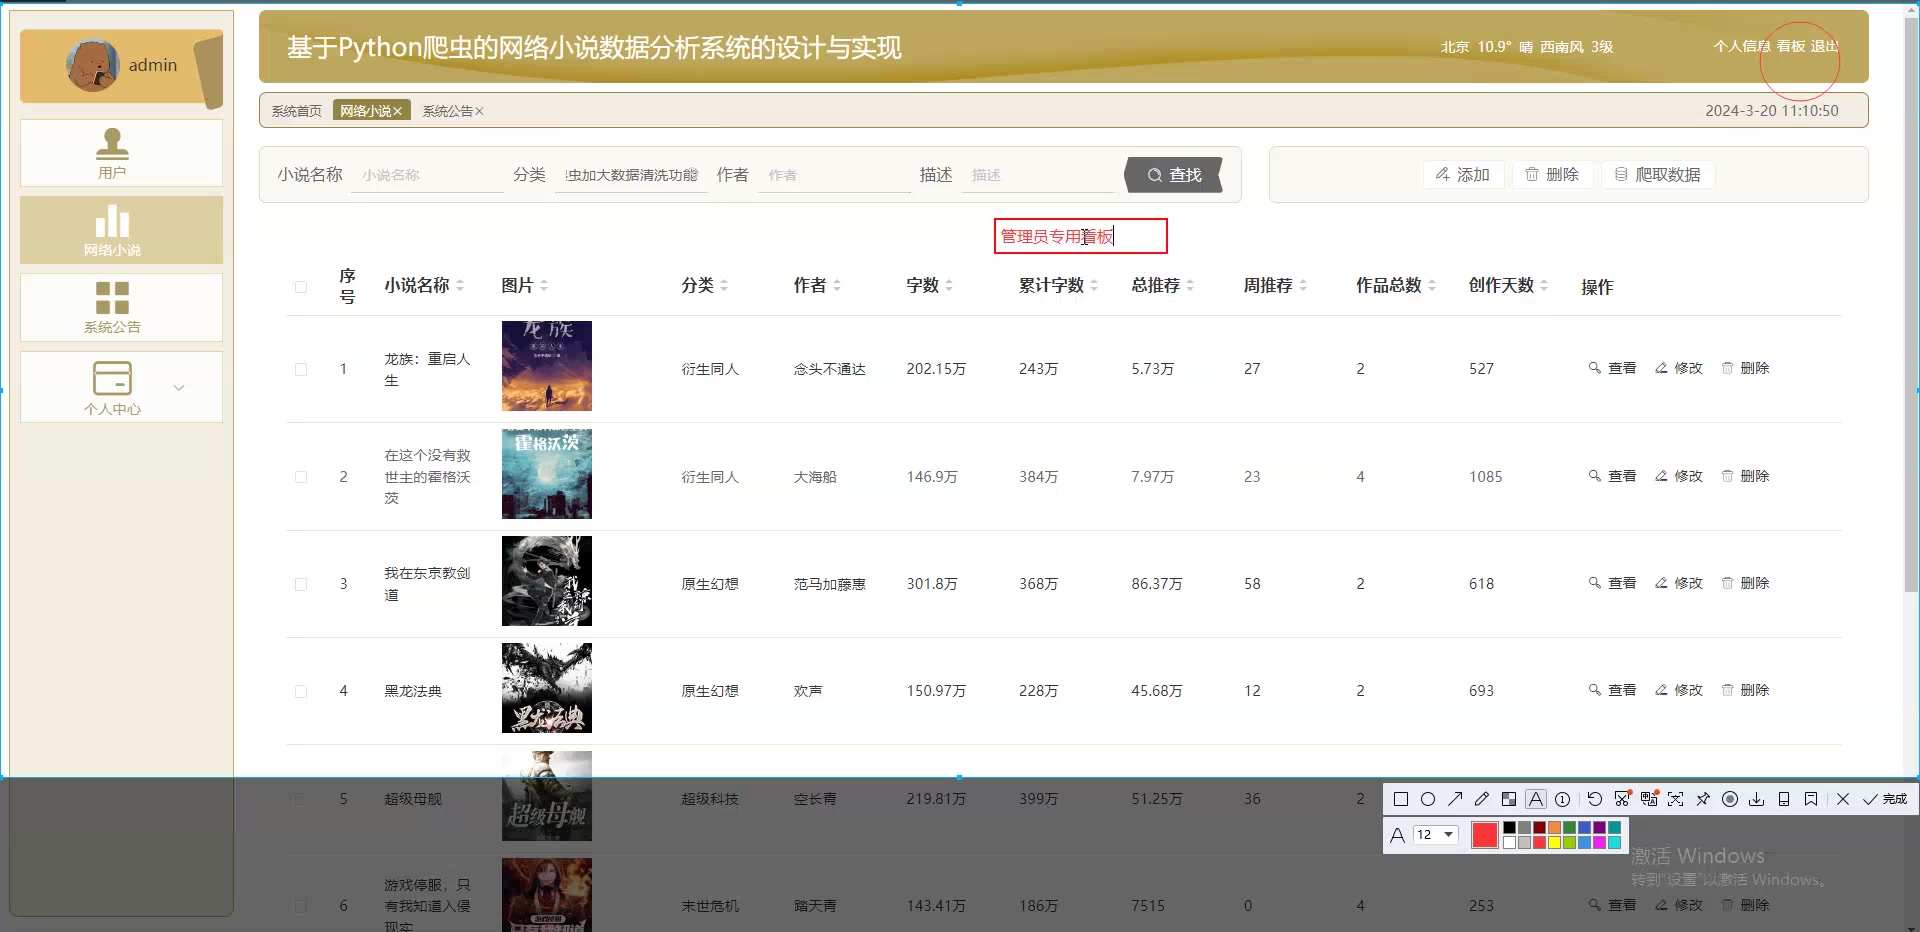
Task: Undo the last annotation
Action: 1595,799
